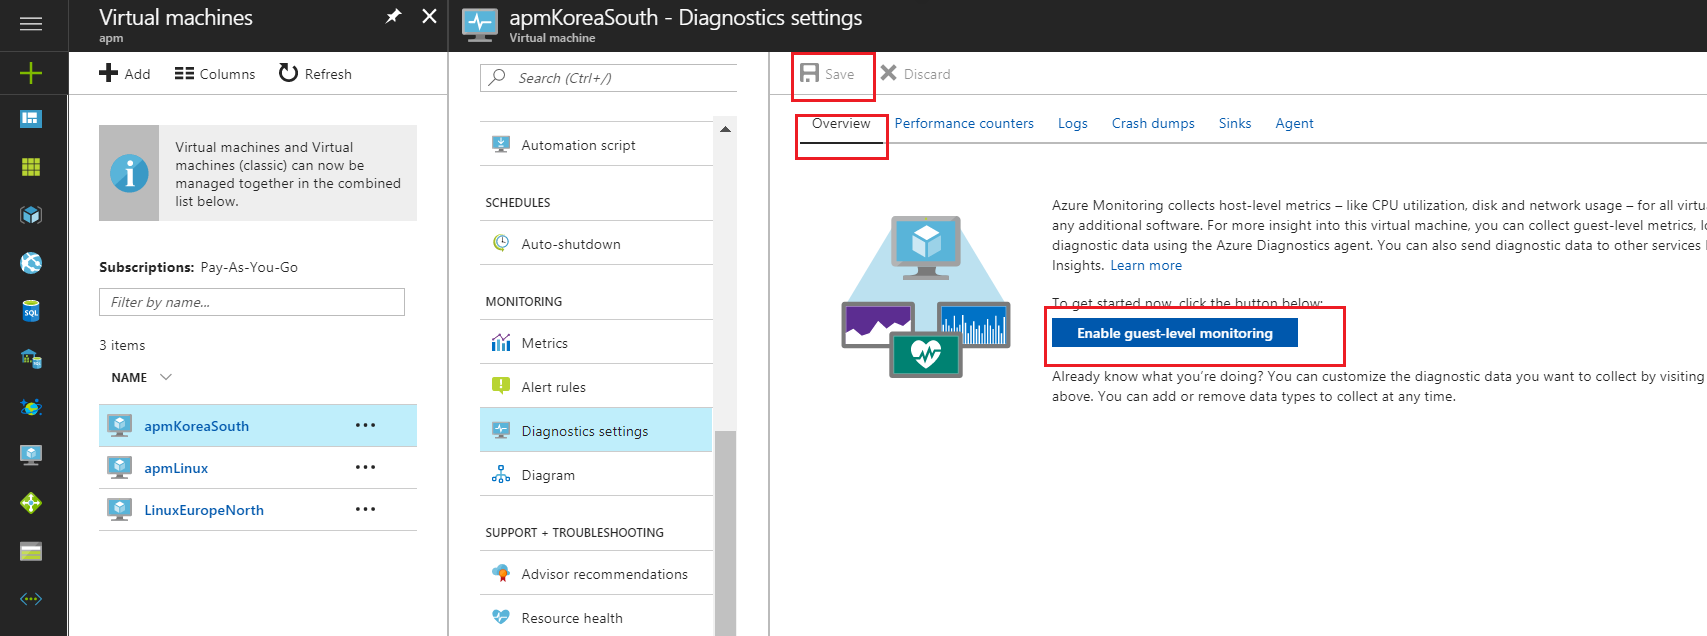Open Resource health

coord(596,618)
